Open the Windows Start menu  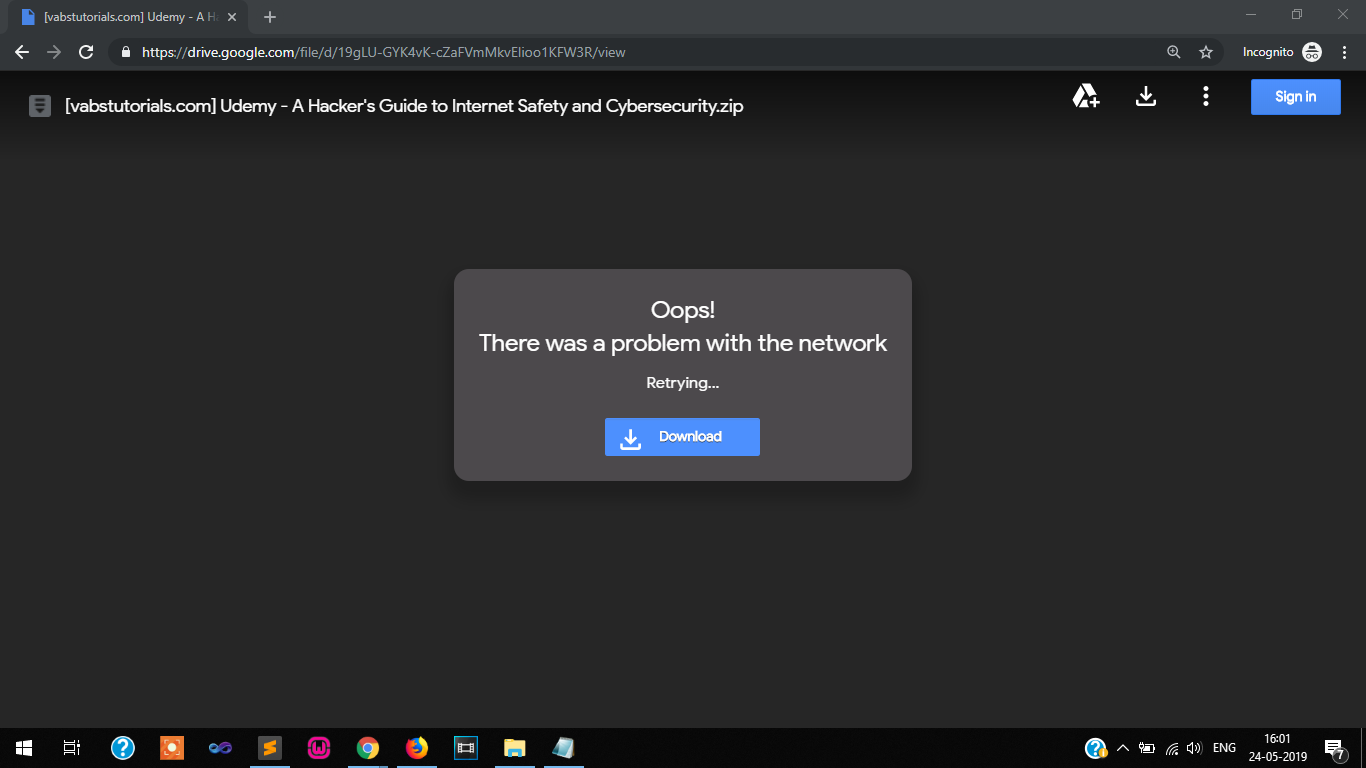click(24, 748)
